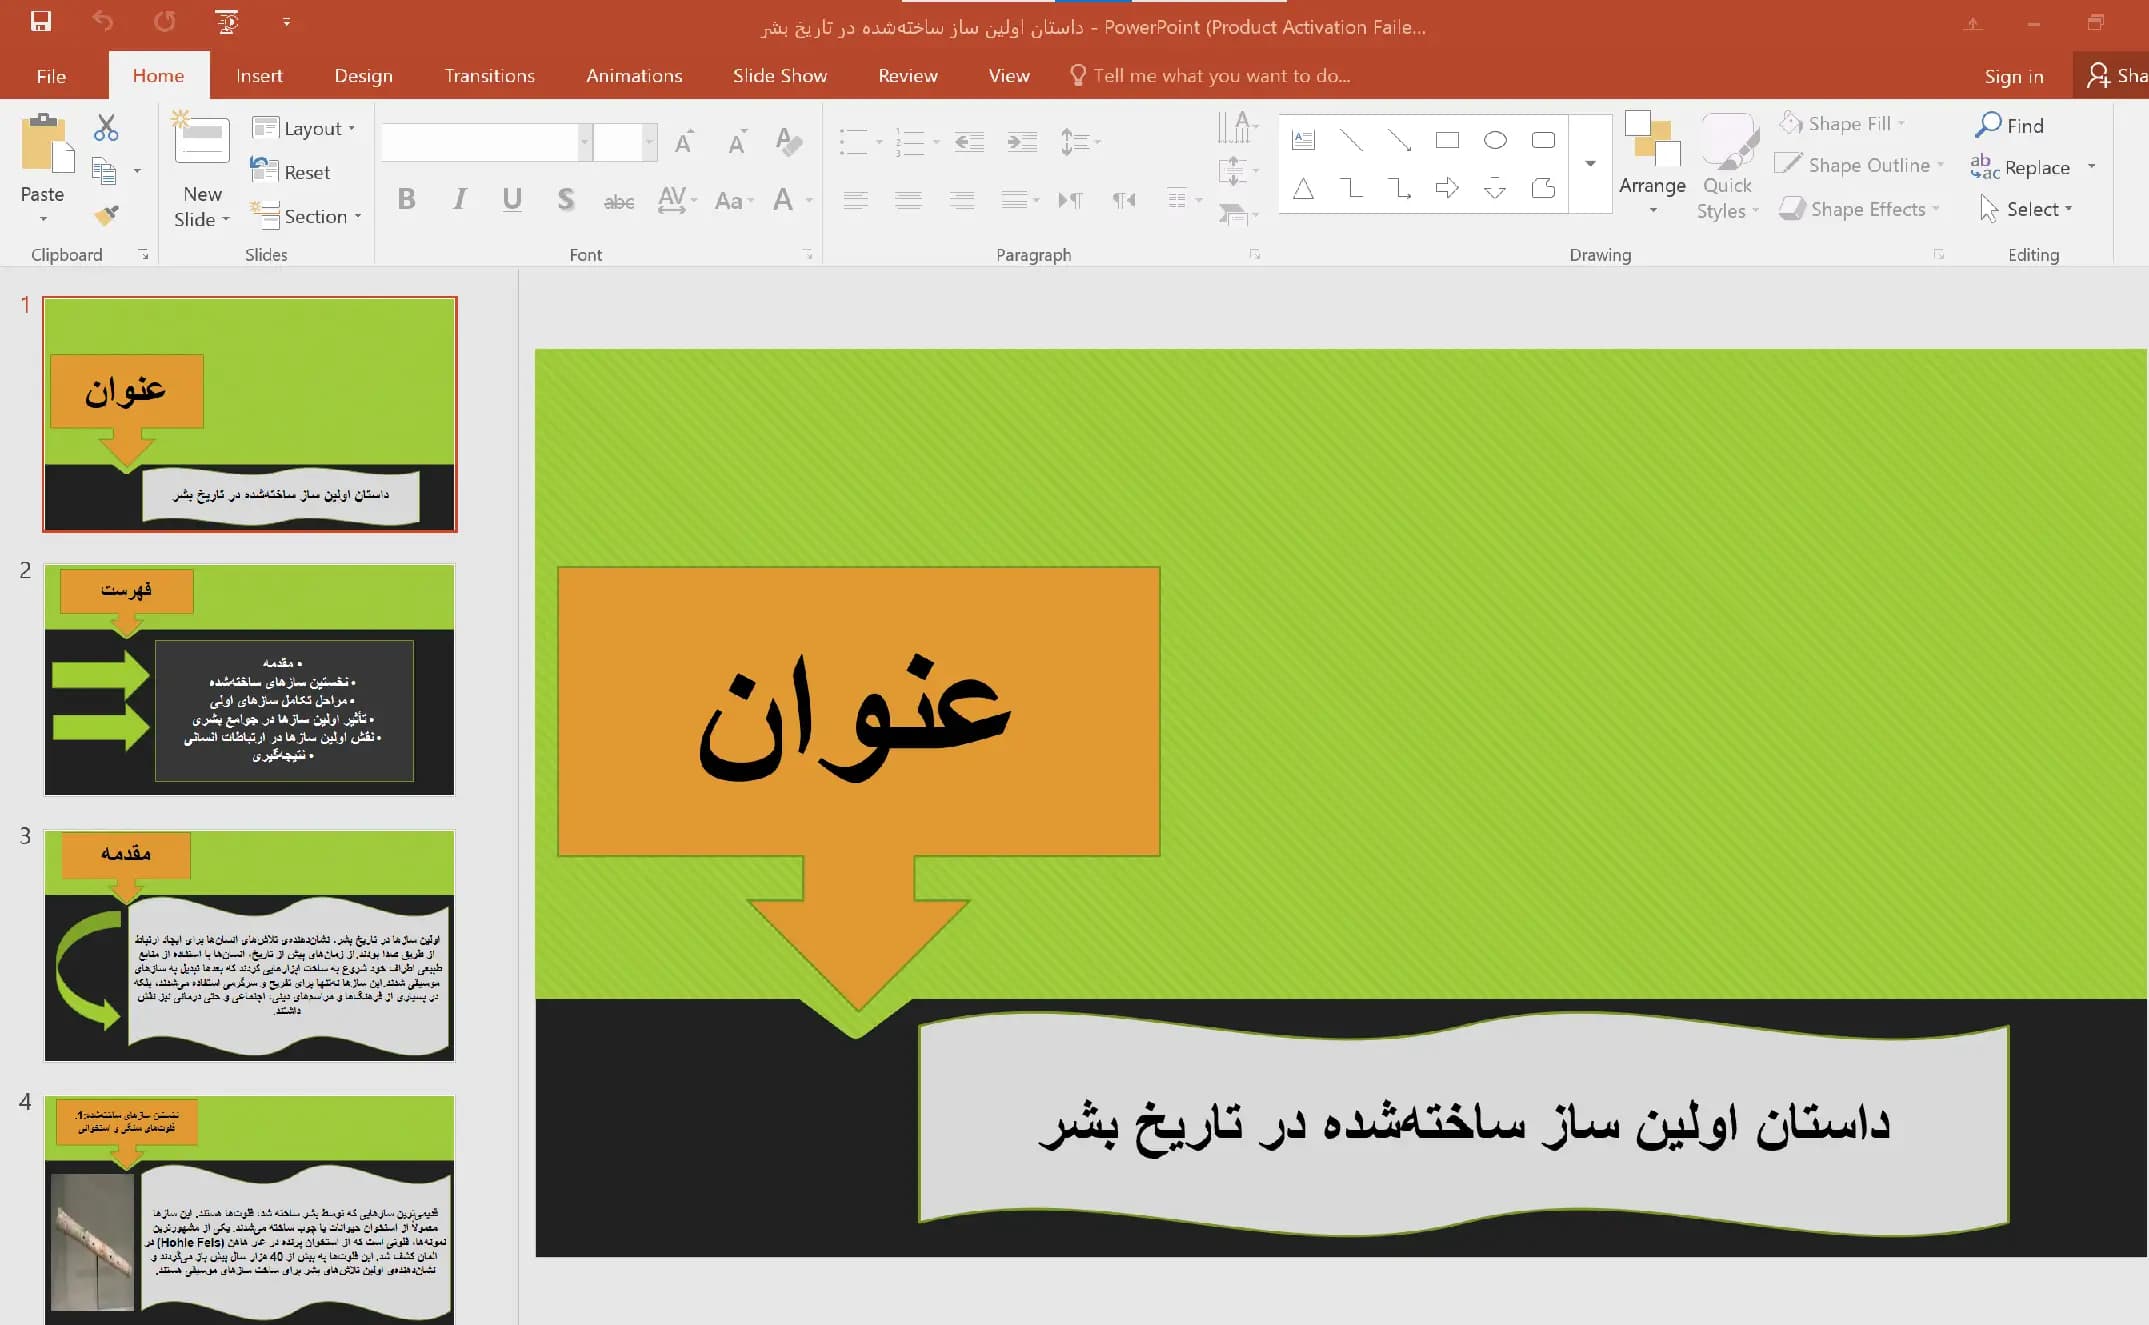Toggle Underline formatting
Image resolution: width=2149 pixels, height=1325 pixels.
click(x=512, y=199)
